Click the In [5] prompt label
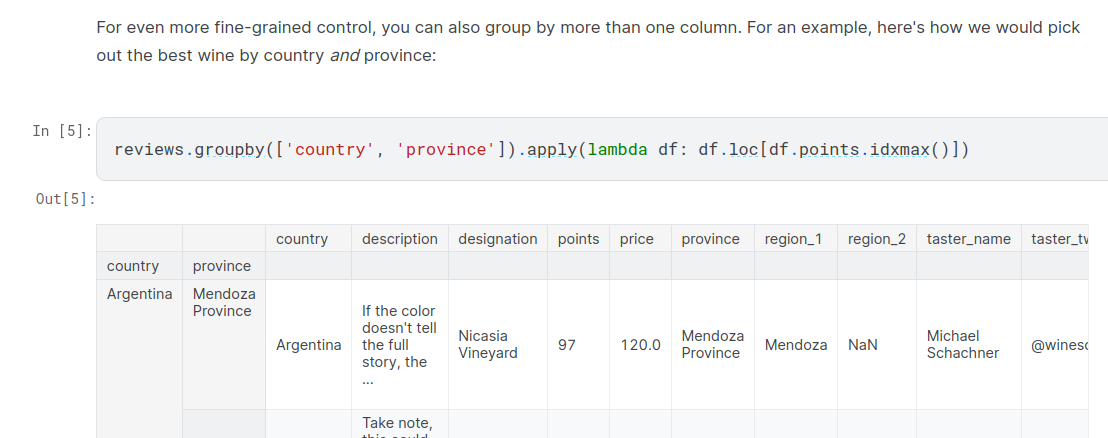Viewport: 1108px width, 438px height. (x=62, y=131)
